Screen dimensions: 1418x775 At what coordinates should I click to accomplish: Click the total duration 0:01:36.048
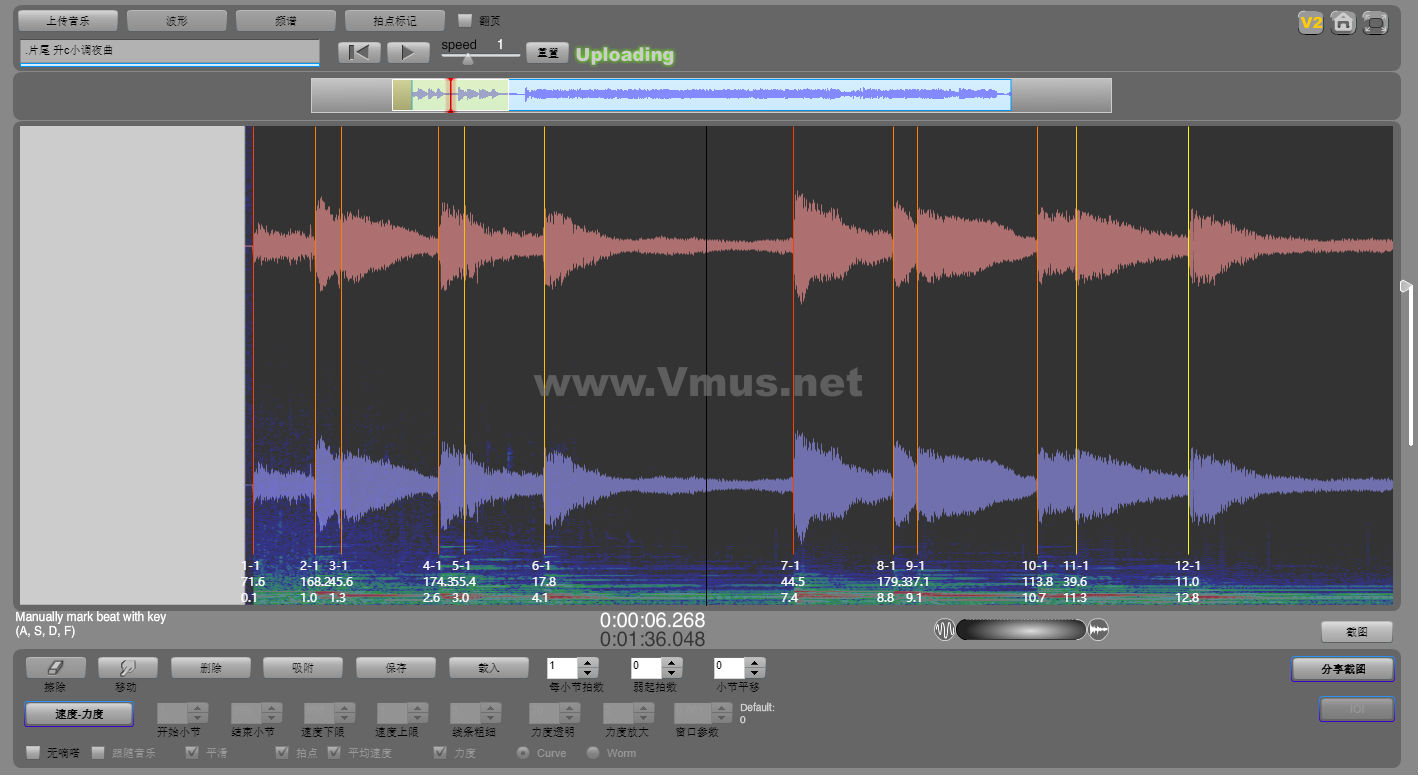(x=652, y=640)
